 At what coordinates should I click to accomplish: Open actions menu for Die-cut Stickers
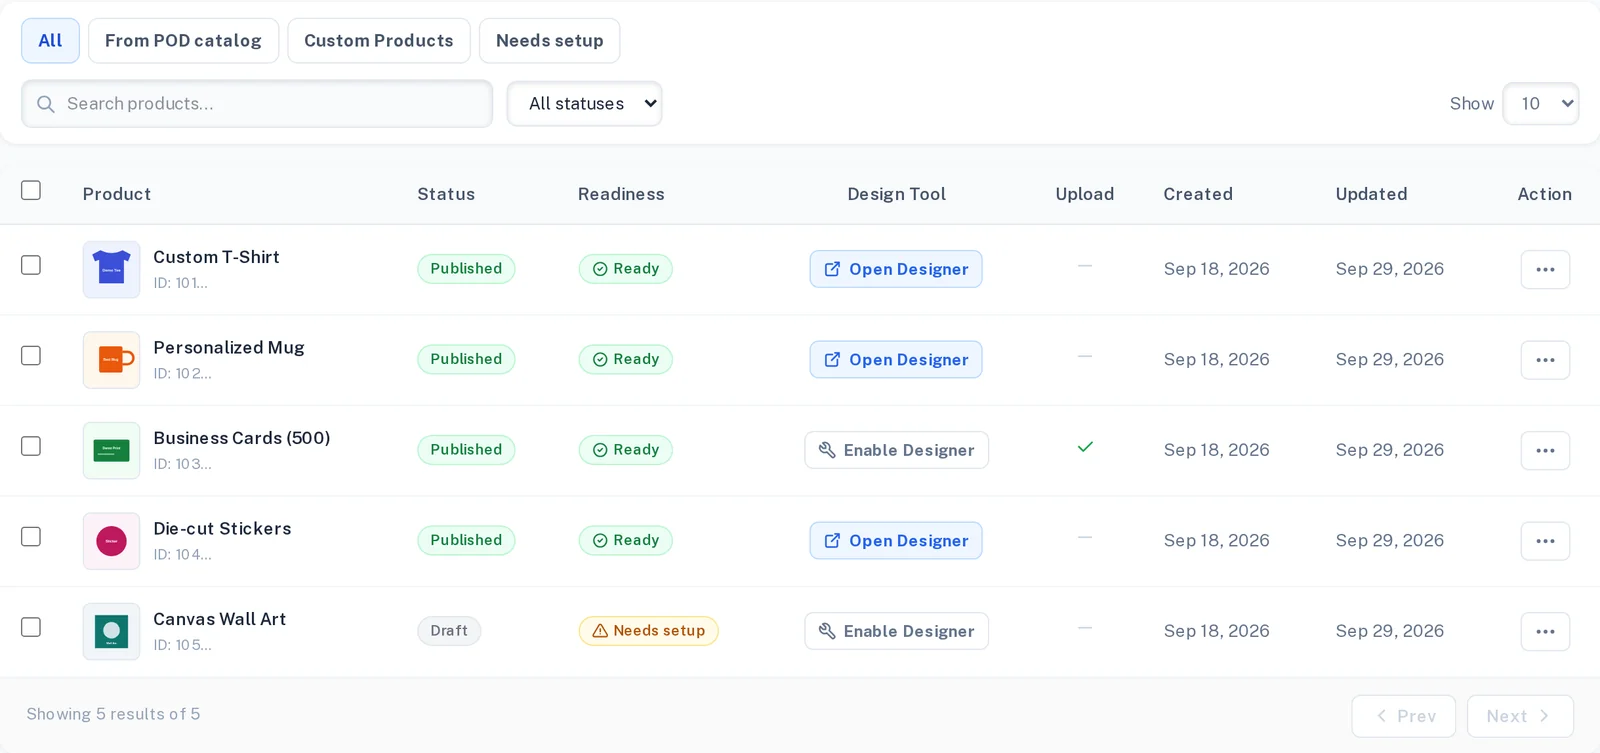(1545, 541)
